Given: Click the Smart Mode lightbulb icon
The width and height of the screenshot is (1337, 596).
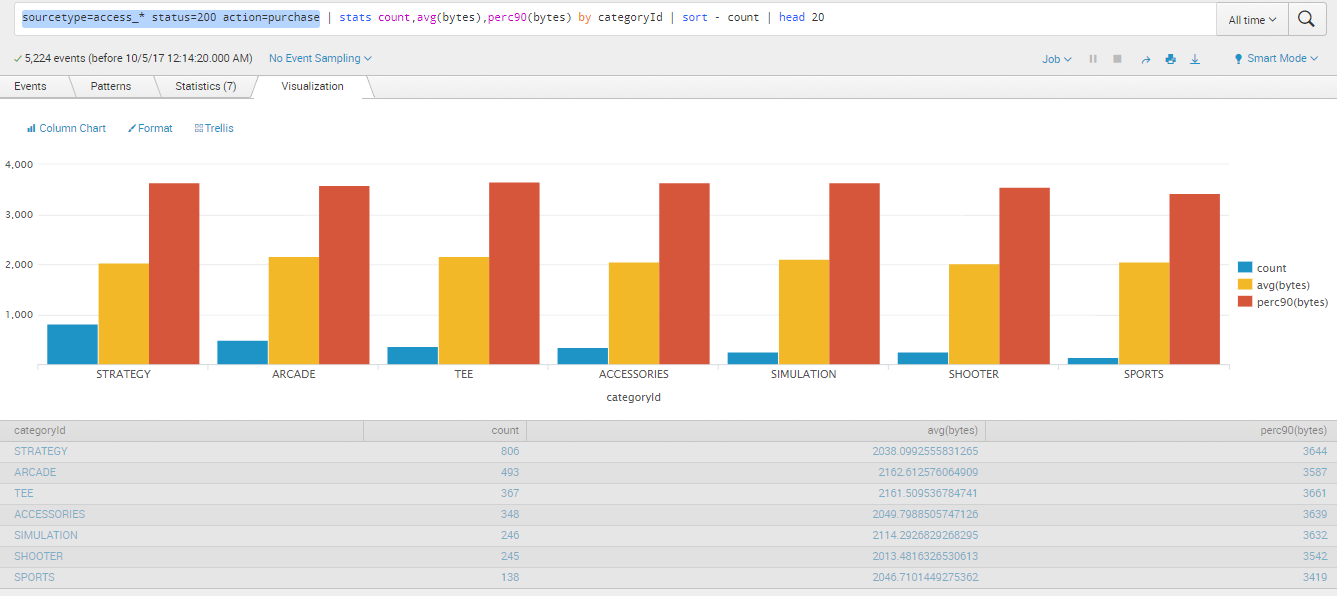Looking at the screenshot, I should [1239, 59].
